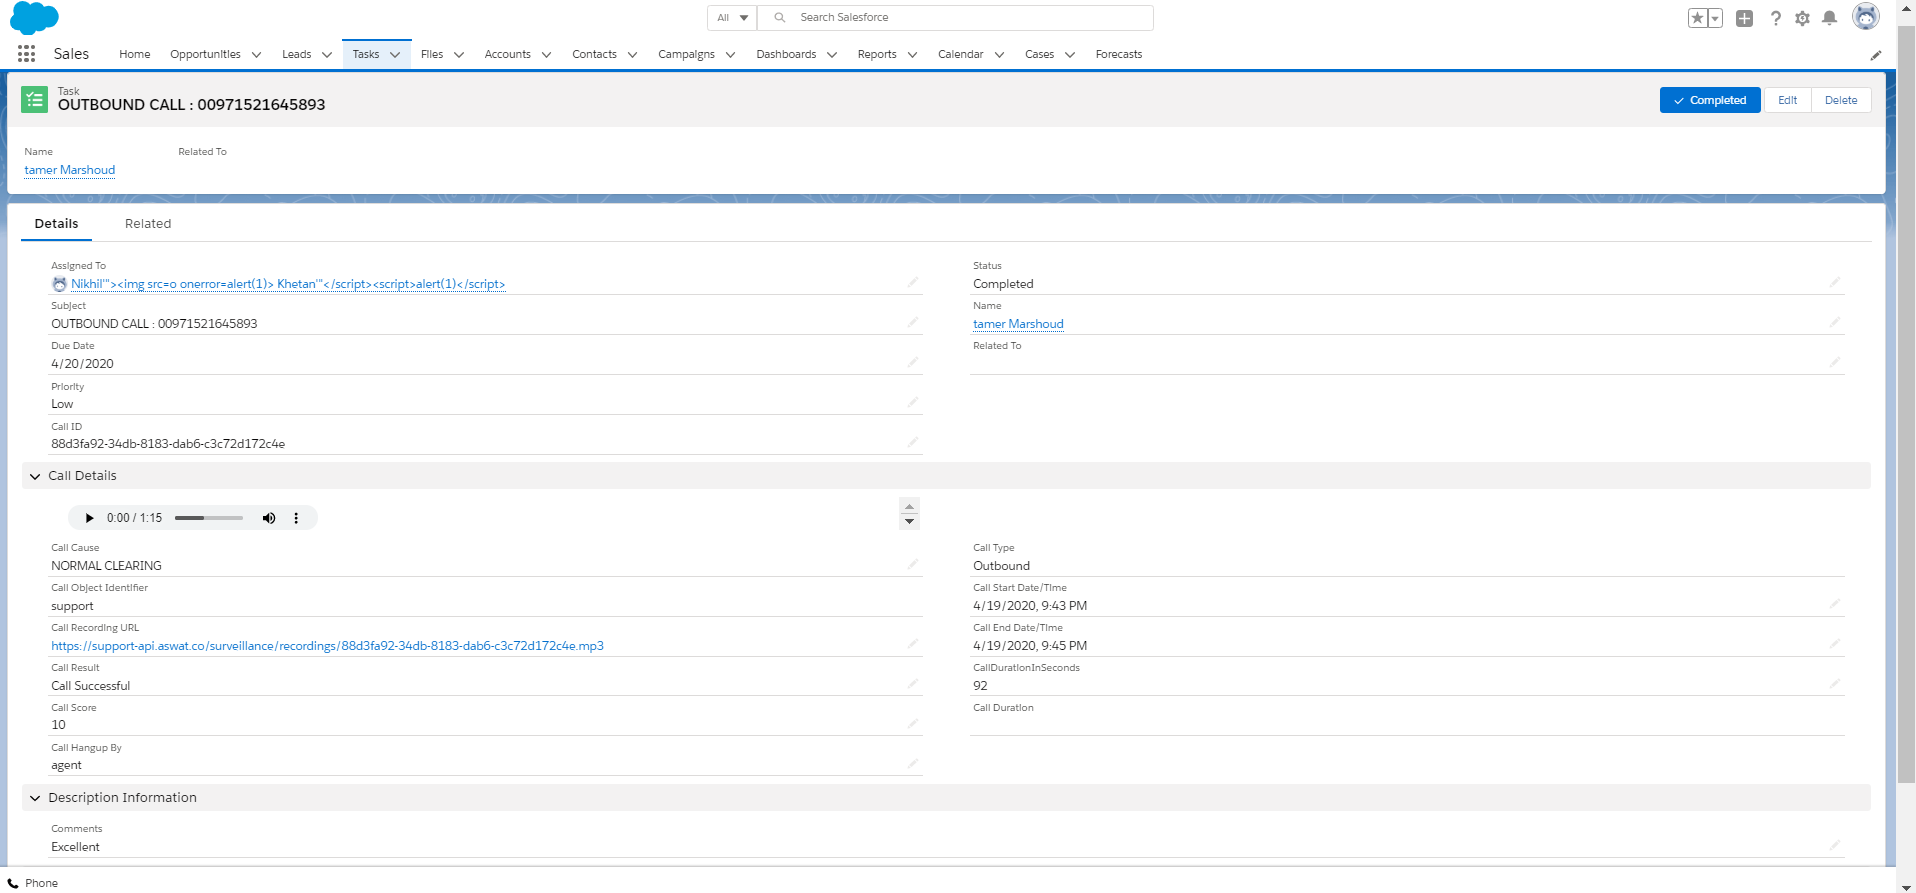Open the notifications bell

[1829, 18]
